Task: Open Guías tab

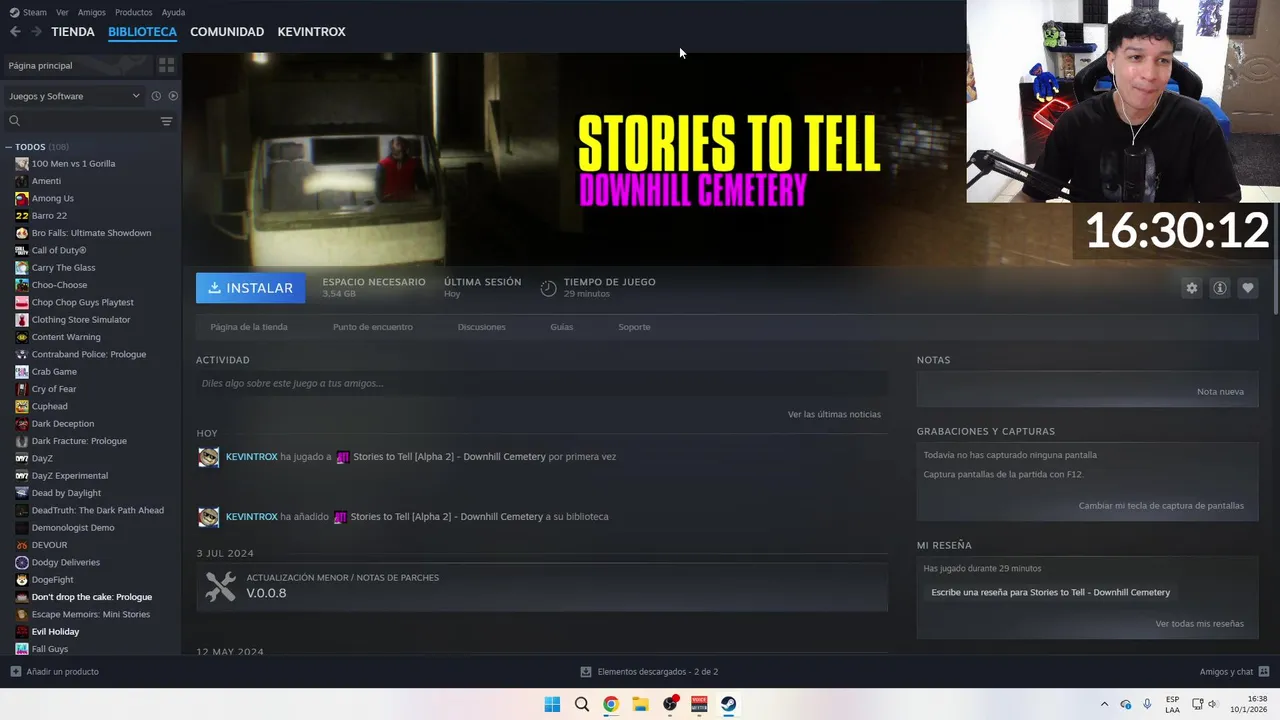Action: point(561,327)
